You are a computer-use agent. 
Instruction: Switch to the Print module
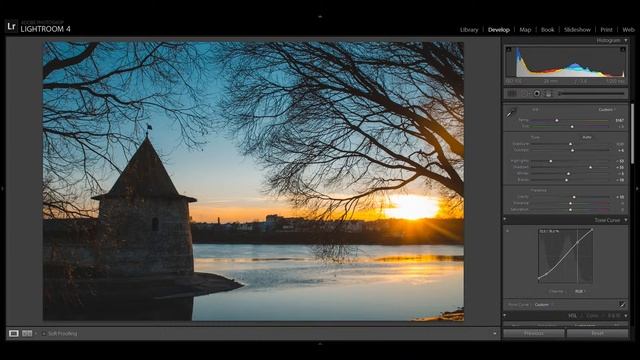(x=606, y=29)
